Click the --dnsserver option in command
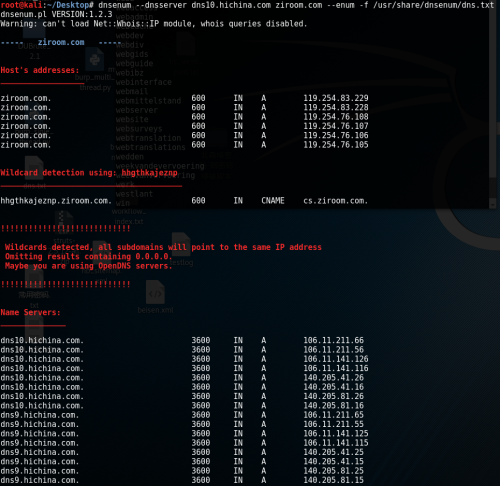Image resolution: width=500 pixels, height=486 pixels. tap(161, 5)
